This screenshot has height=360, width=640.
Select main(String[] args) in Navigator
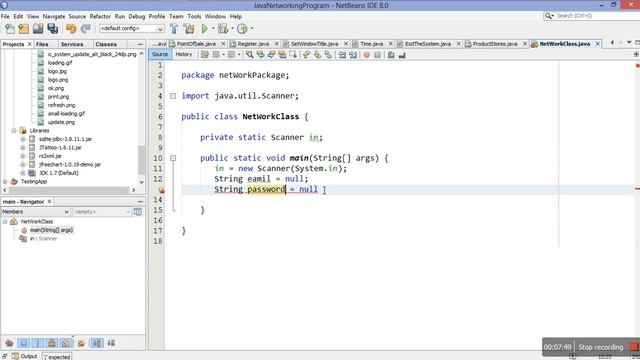[51, 230]
